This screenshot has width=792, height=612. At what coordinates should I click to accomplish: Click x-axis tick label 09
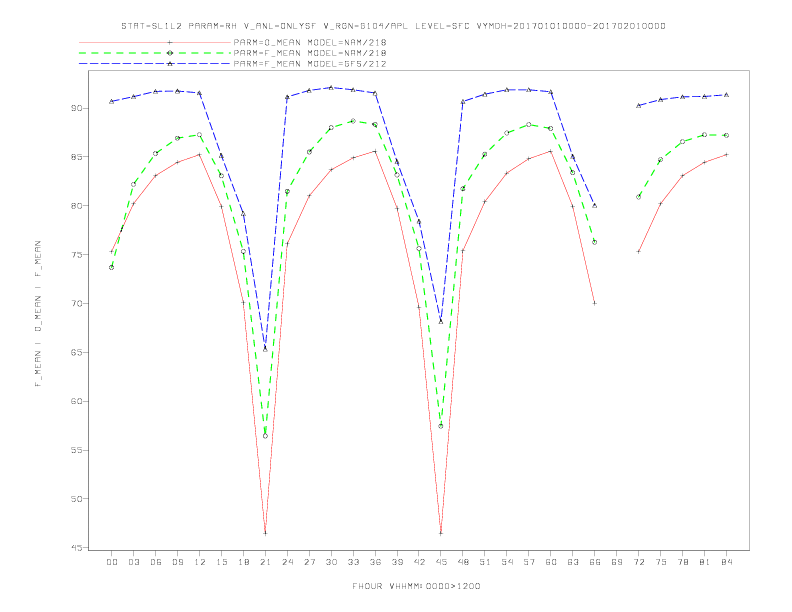click(177, 562)
